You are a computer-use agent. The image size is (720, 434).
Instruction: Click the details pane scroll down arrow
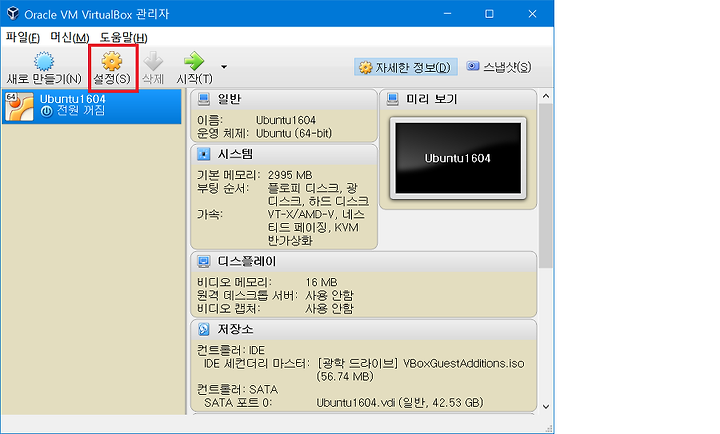click(546, 406)
